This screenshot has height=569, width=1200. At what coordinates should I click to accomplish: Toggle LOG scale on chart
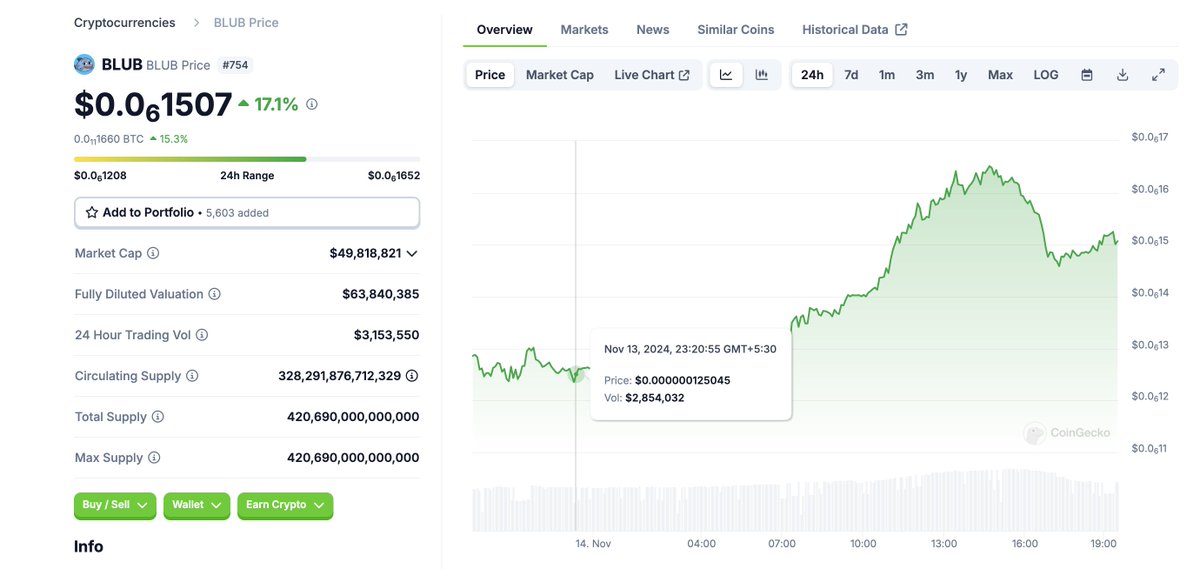tap(1046, 75)
